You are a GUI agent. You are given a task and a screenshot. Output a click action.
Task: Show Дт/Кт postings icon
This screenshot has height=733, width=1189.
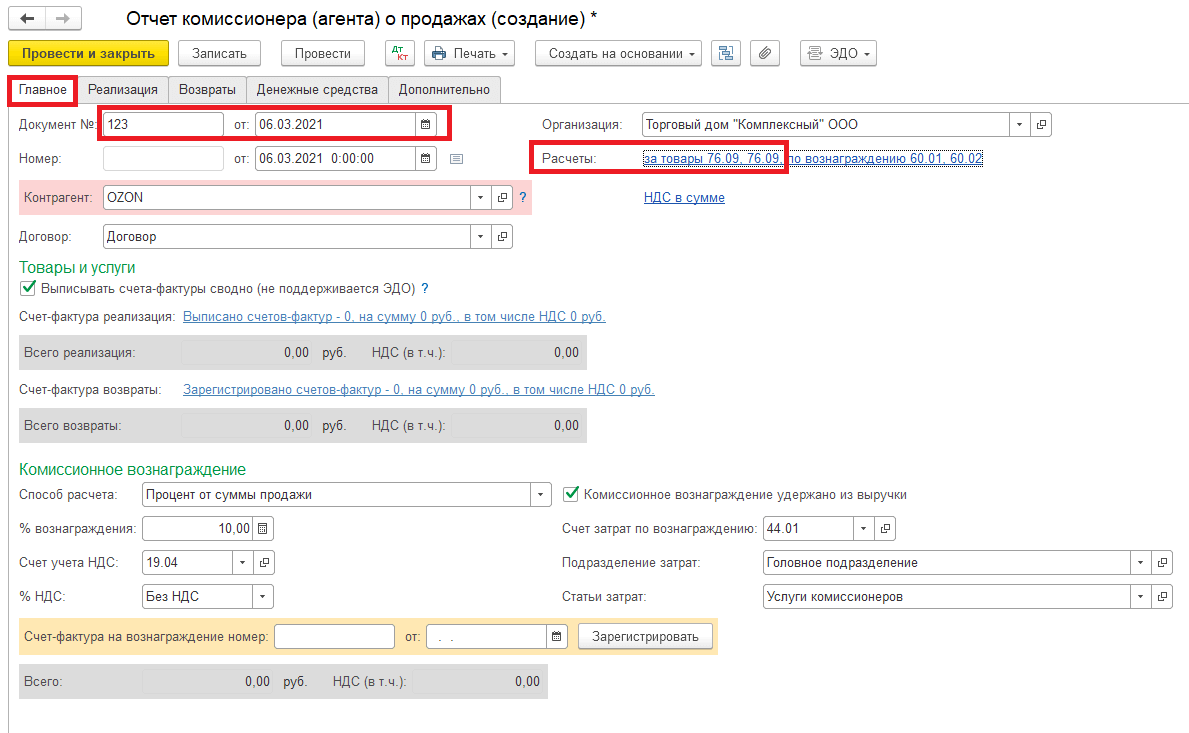click(x=400, y=53)
